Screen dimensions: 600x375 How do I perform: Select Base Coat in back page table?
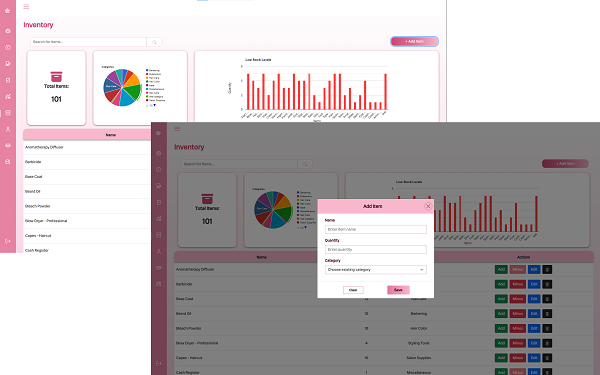34,177
